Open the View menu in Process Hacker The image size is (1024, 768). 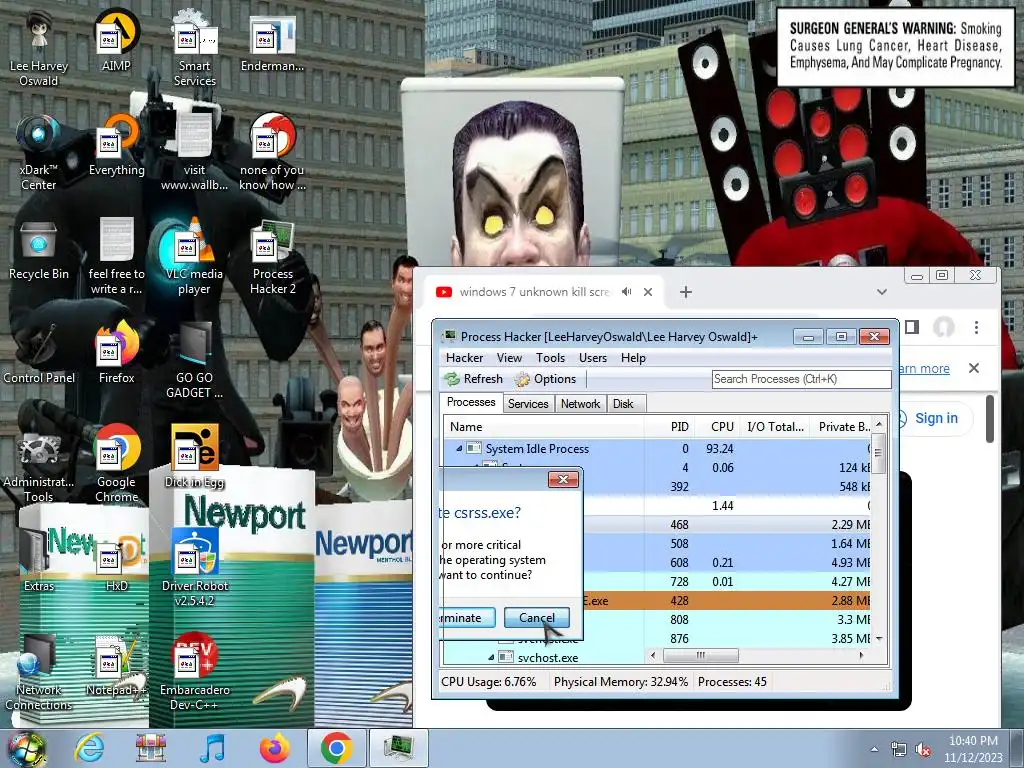pos(509,358)
